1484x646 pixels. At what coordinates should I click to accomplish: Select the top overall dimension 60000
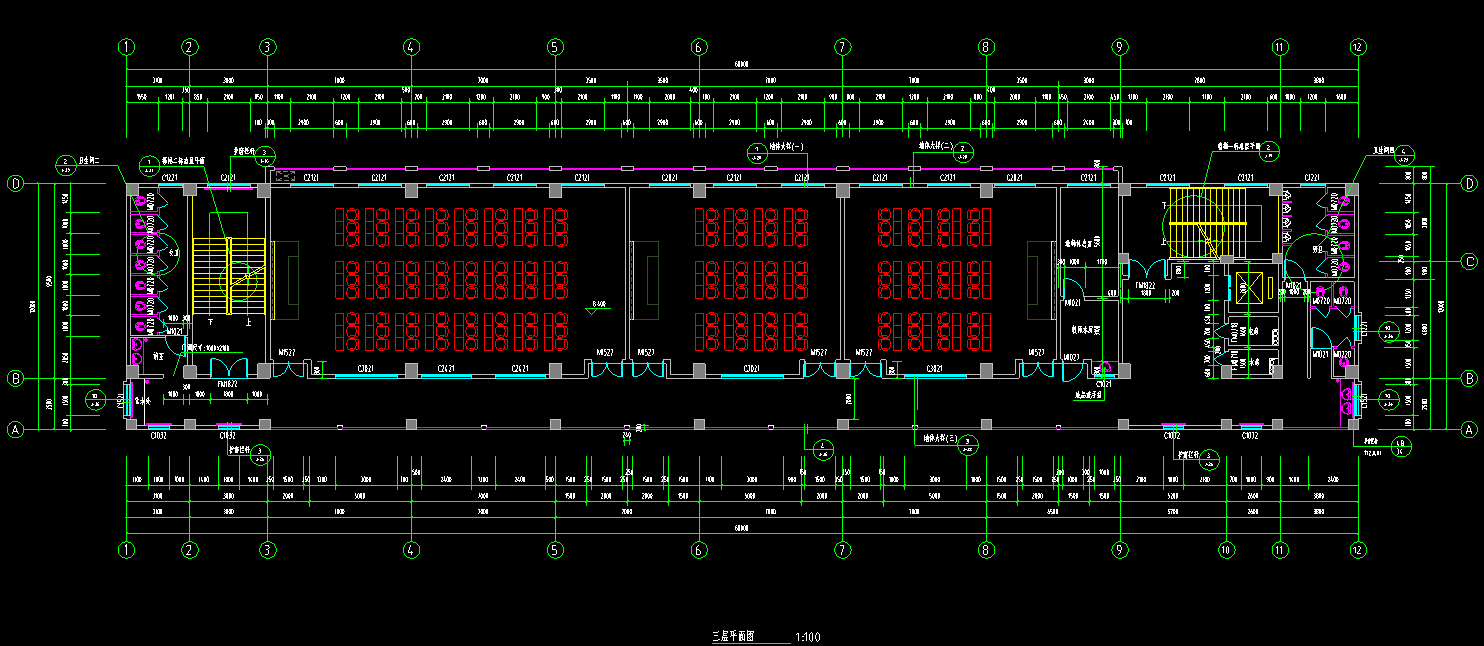click(741, 64)
